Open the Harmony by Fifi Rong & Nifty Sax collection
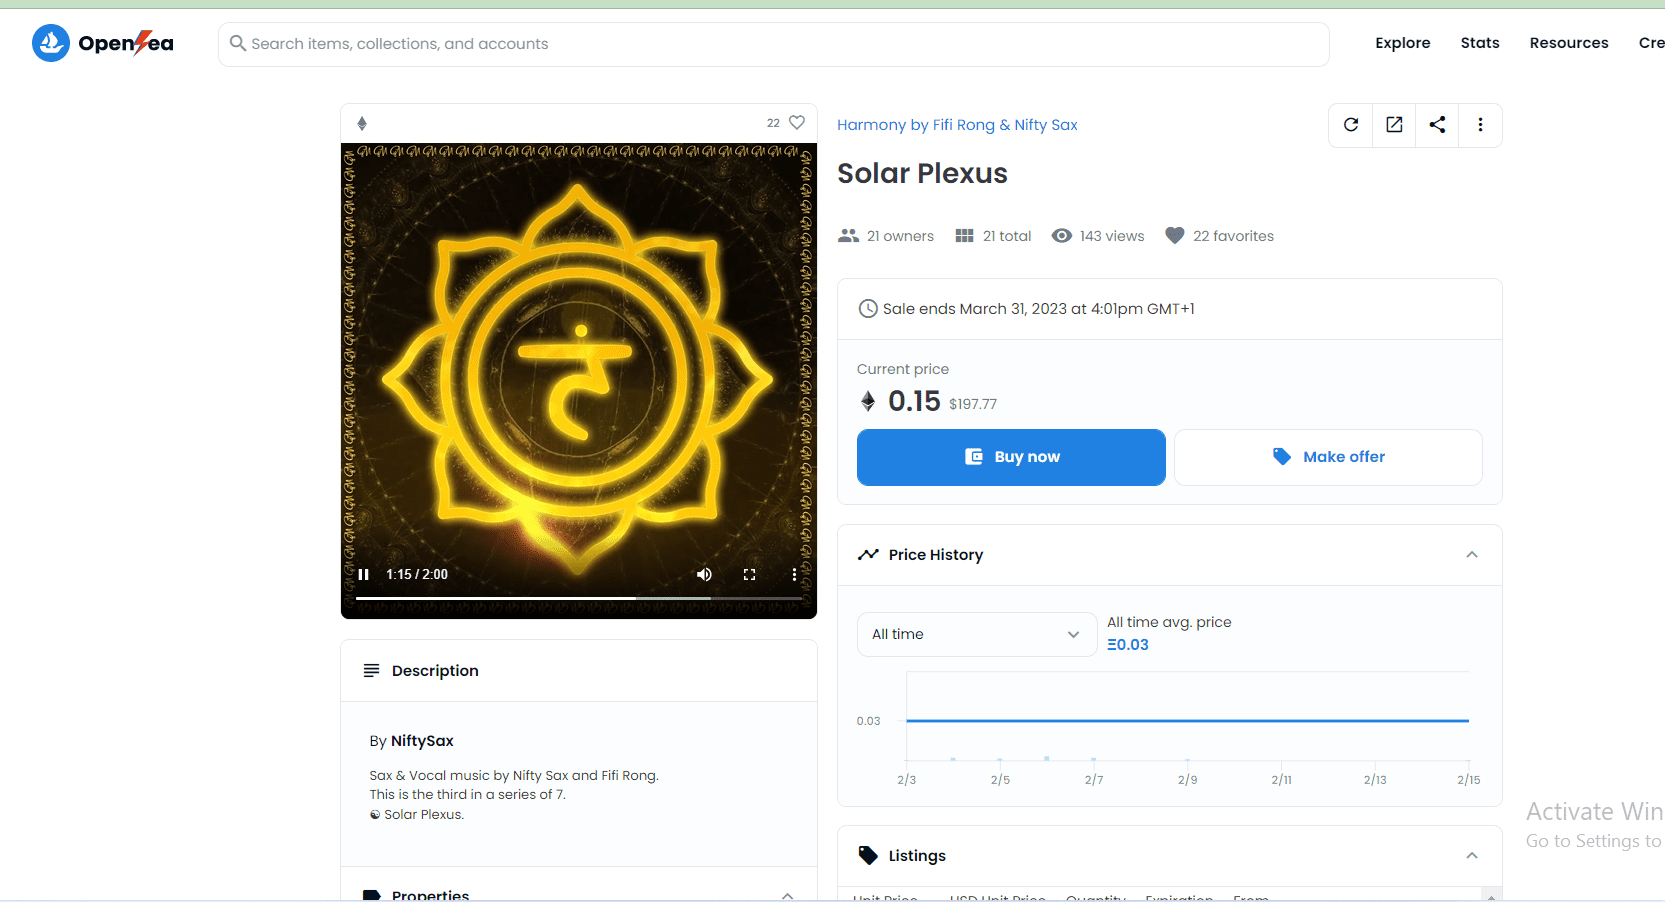 pyautogui.click(x=957, y=125)
